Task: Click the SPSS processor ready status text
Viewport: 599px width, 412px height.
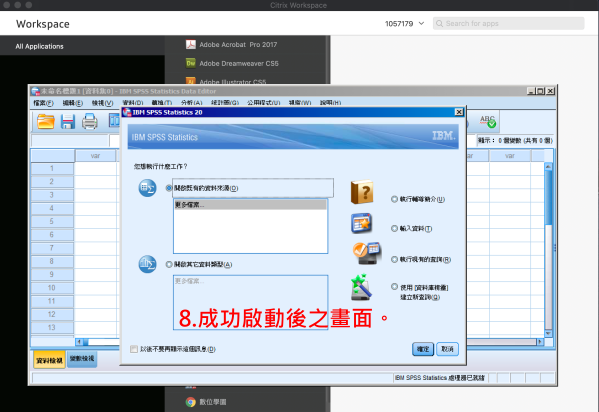Action: click(x=440, y=378)
